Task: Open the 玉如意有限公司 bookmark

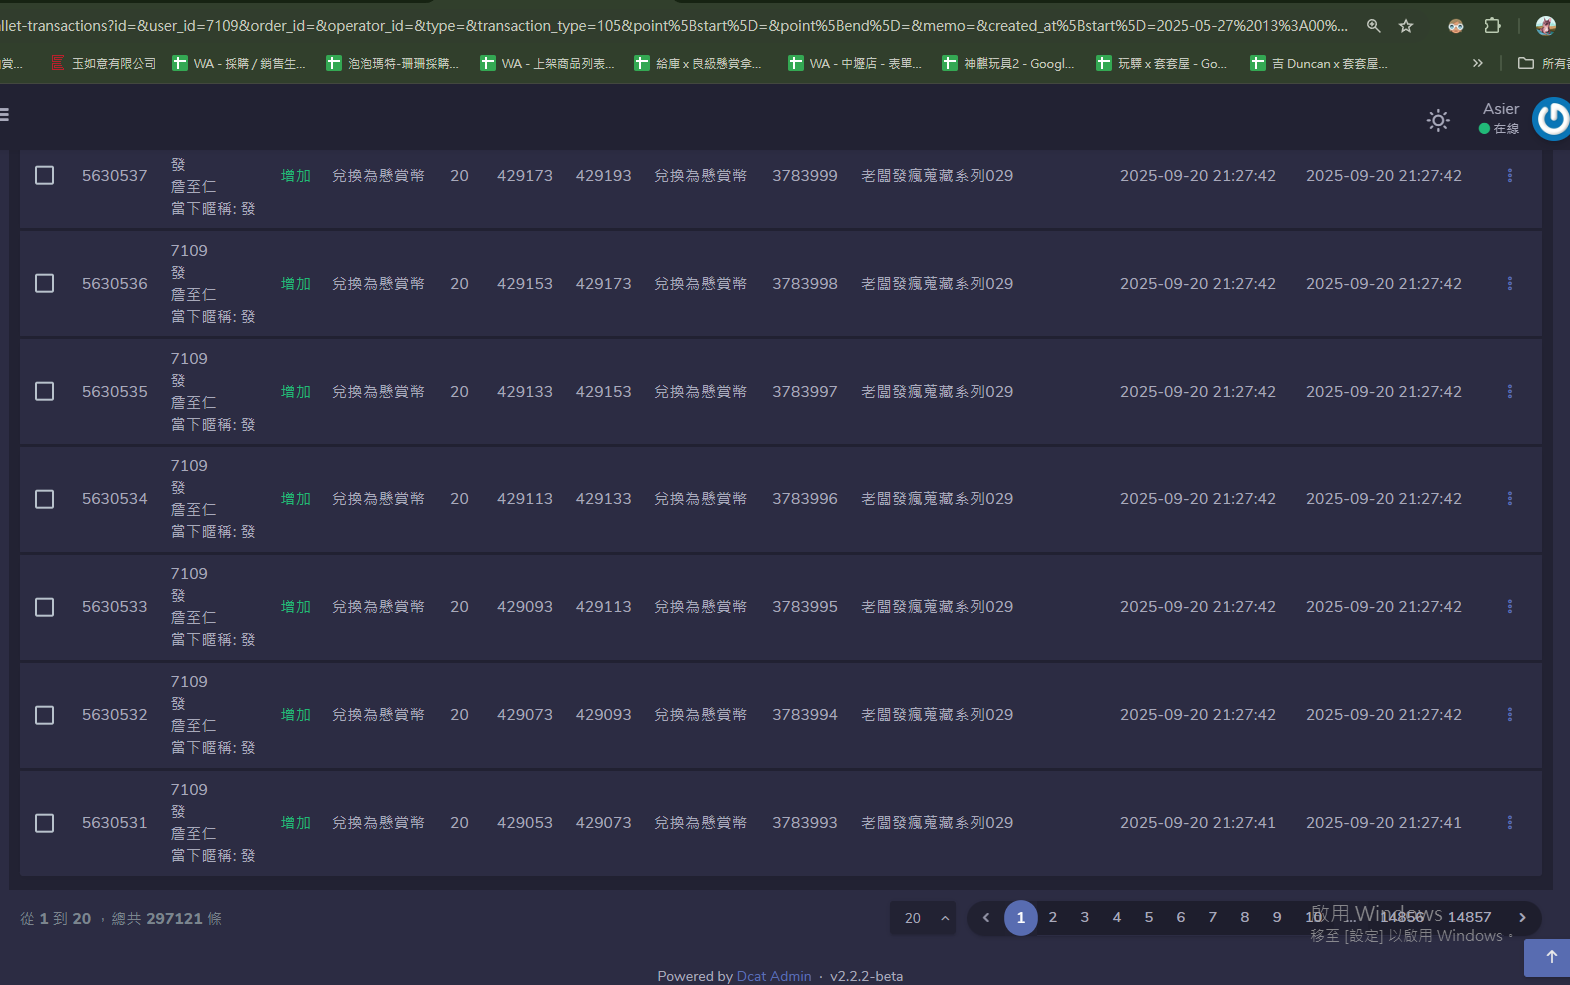Action: coord(104,63)
